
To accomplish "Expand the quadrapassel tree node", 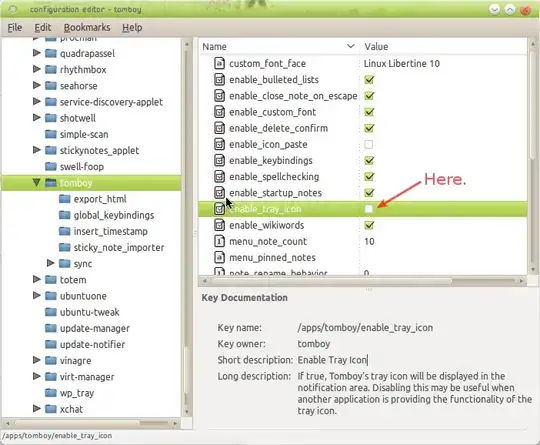I will click(x=37, y=53).
